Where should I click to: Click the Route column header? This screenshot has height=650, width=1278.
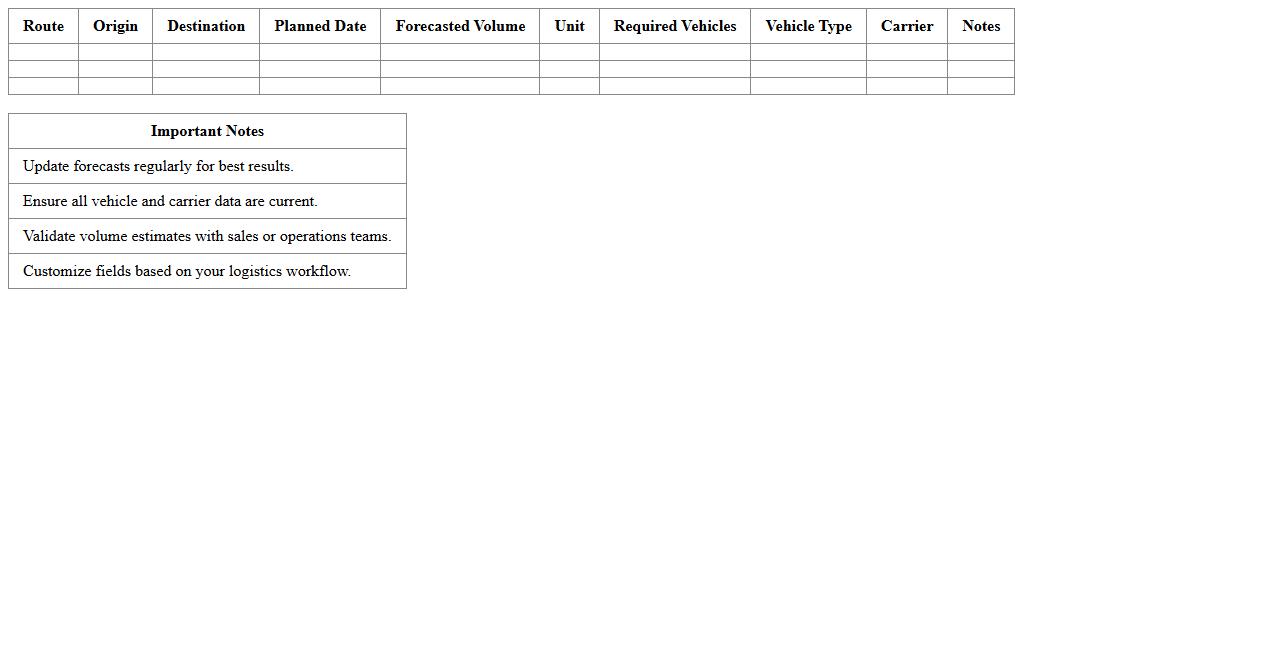click(43, 26)
